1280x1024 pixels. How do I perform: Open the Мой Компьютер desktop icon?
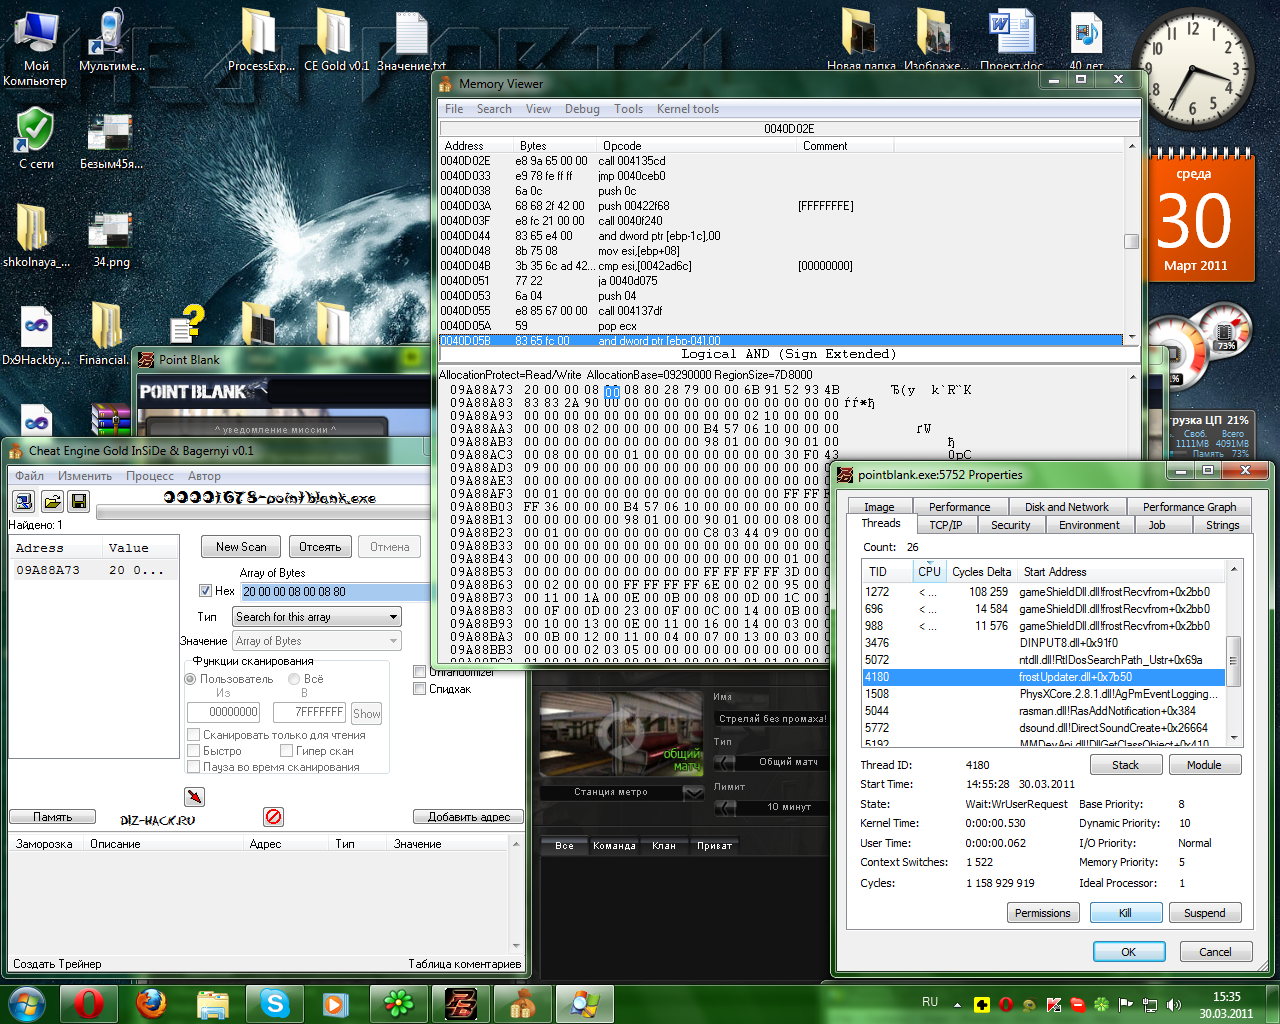tap(36, 46)
